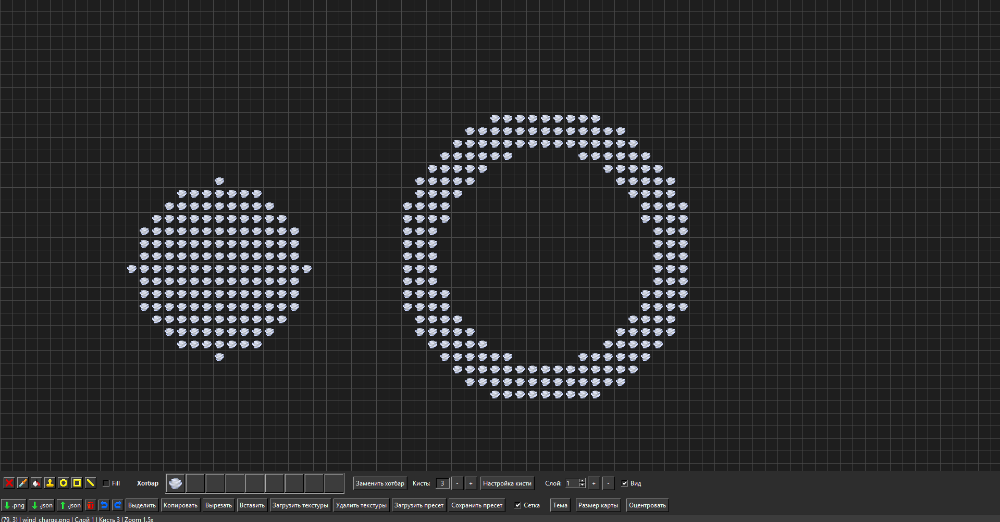Uncheck the Вид checkbox

click(624, 484)
